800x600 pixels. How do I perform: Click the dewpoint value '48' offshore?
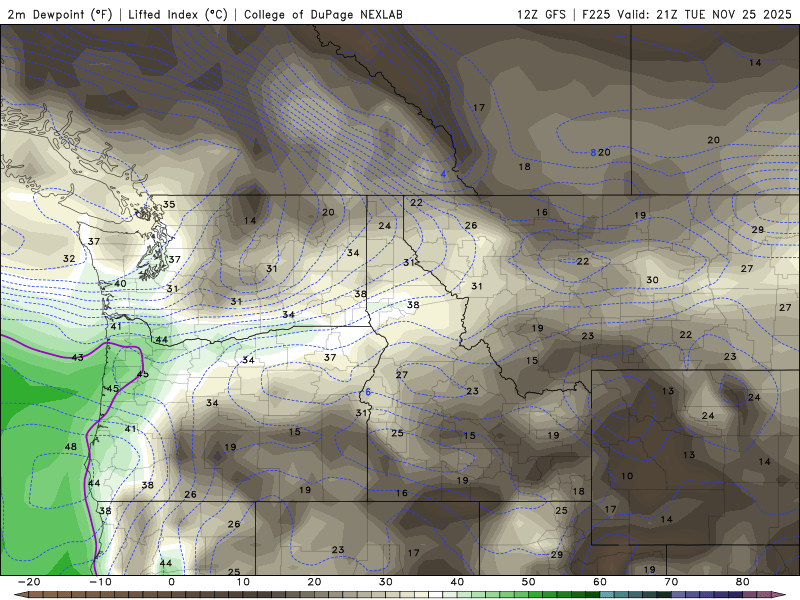pos(70,447)
